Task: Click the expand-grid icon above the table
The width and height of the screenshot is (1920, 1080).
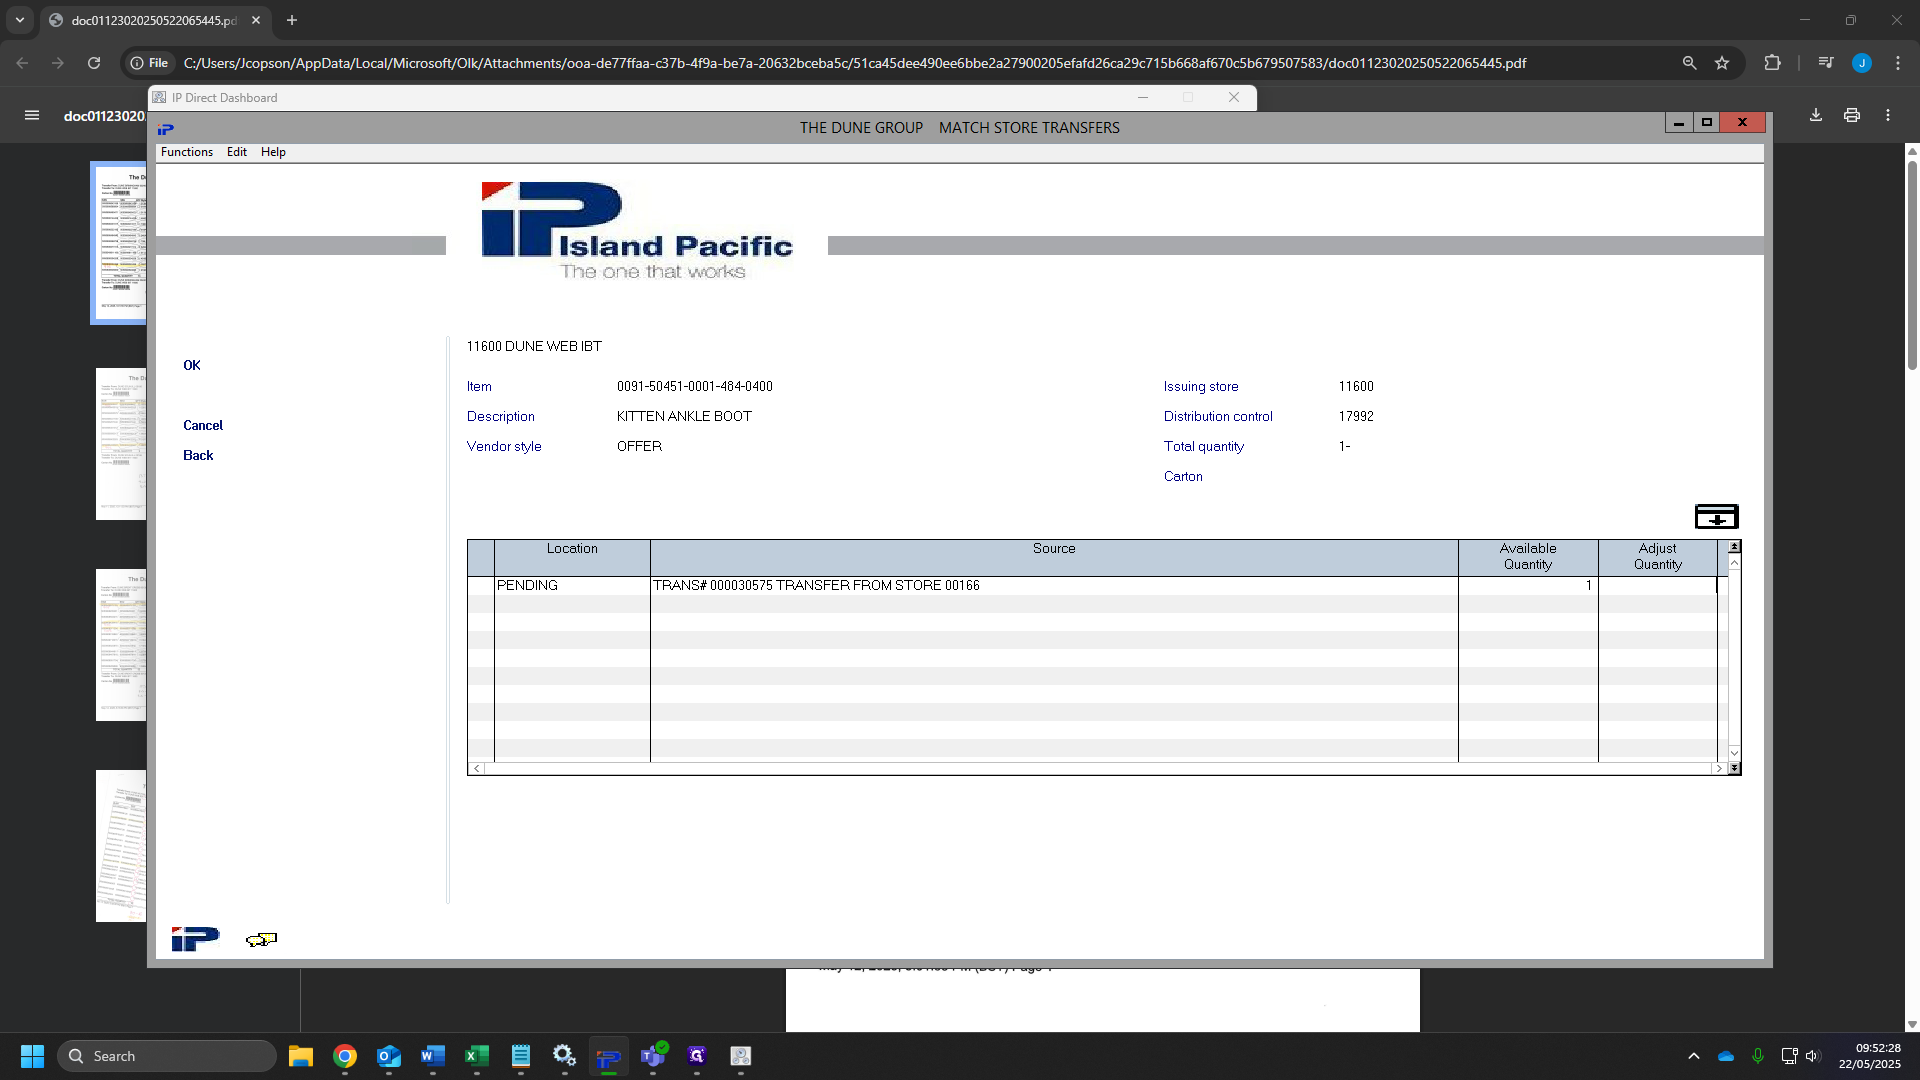Action: click(x=1716, y=516)
